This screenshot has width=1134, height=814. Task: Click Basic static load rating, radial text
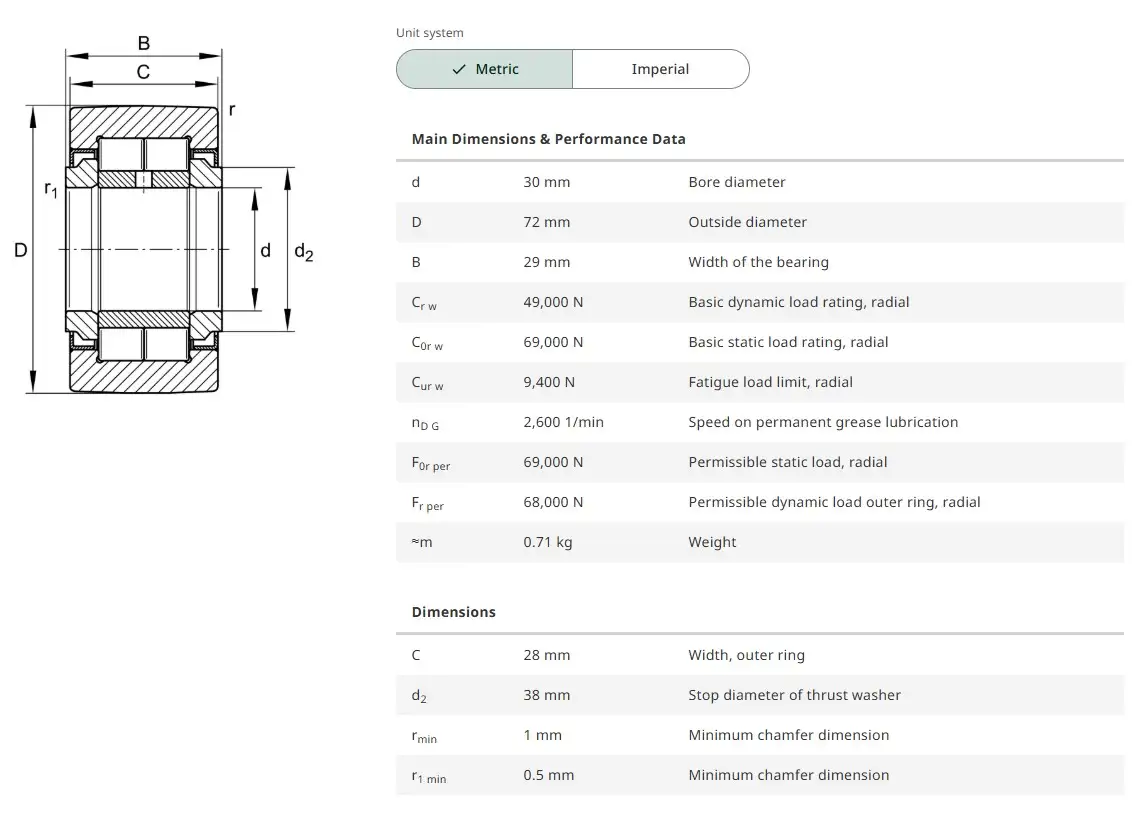tap(788, 342)
